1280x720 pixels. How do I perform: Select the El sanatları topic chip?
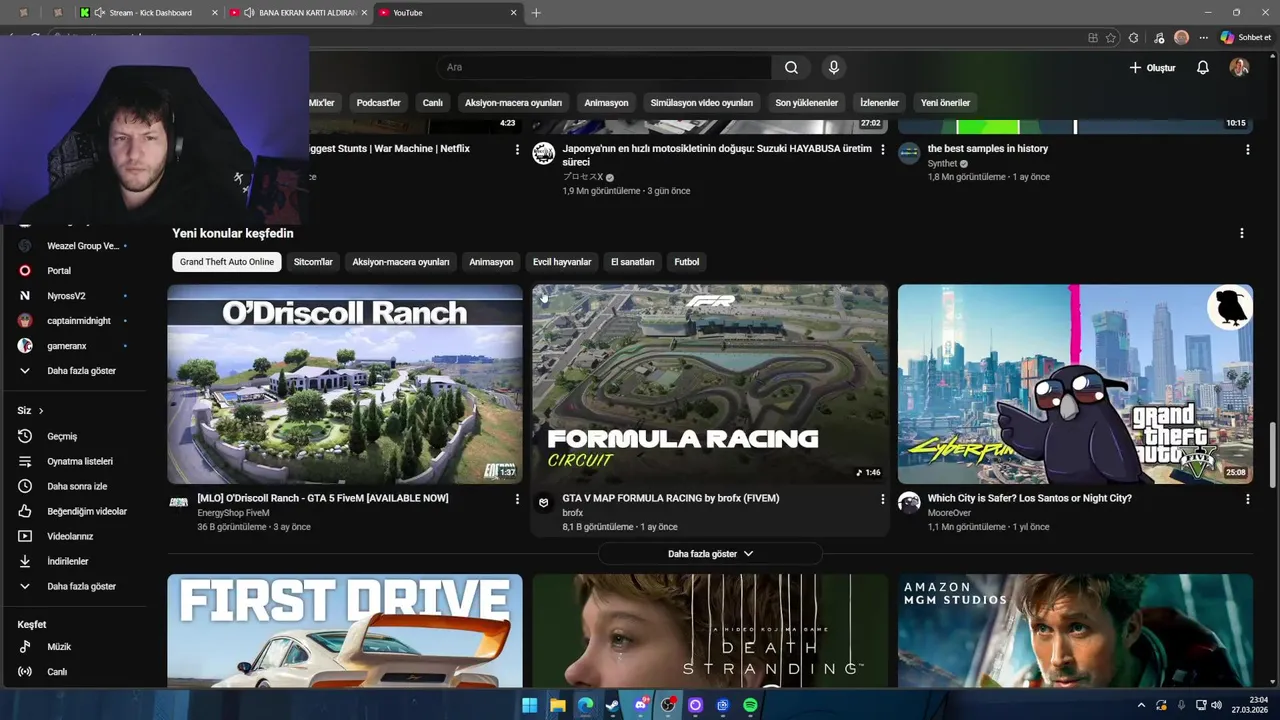[632, 262]
